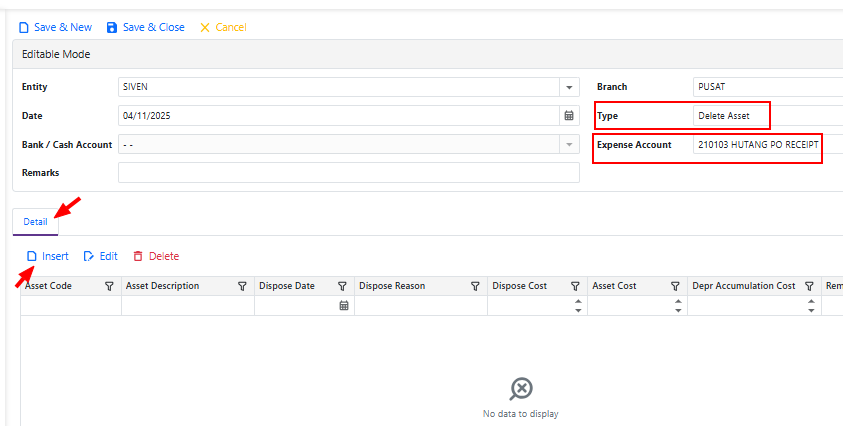Image resolution: width=843 pixels, height=426 pixels.
Task: Click the red Delete button
Action: (x=156, y=256)
